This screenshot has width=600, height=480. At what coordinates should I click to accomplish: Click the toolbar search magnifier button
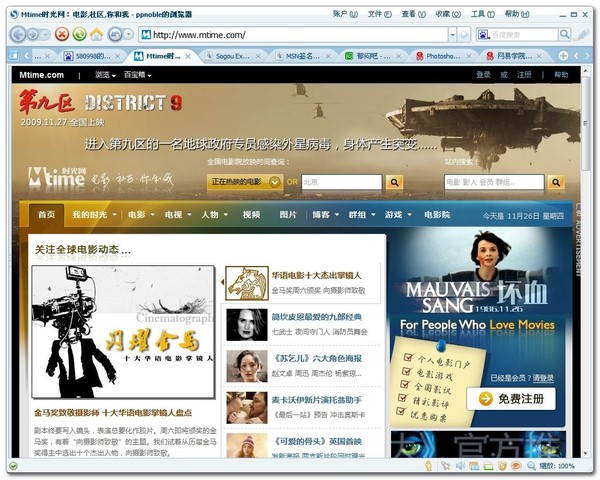[x=564, y=34]
